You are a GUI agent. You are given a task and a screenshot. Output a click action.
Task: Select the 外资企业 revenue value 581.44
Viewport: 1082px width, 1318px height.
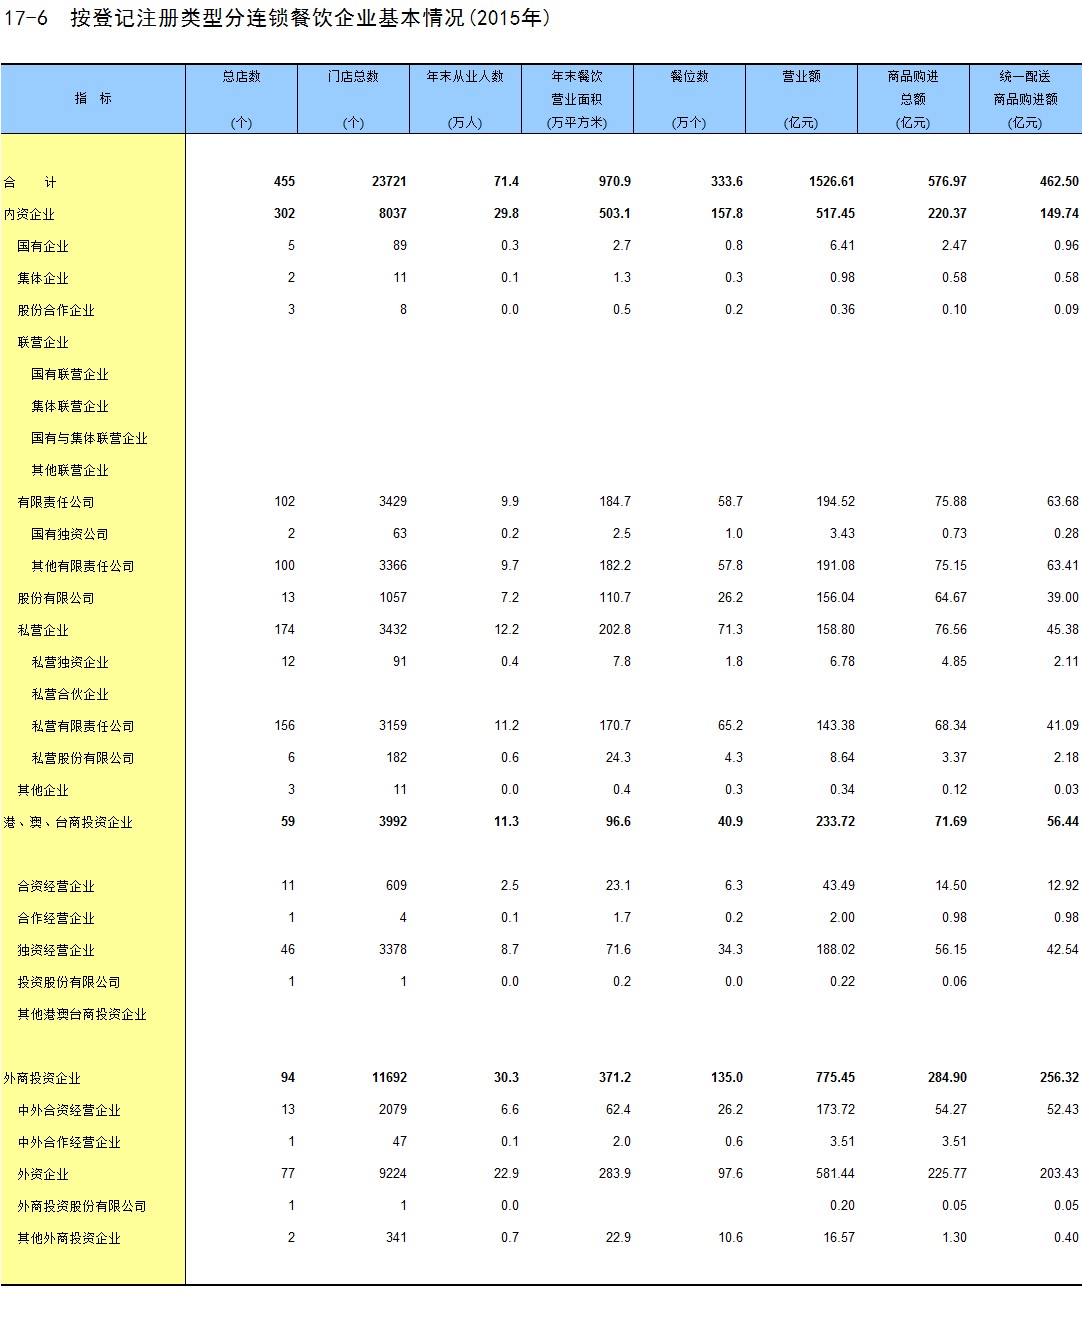coord(835,1173)
